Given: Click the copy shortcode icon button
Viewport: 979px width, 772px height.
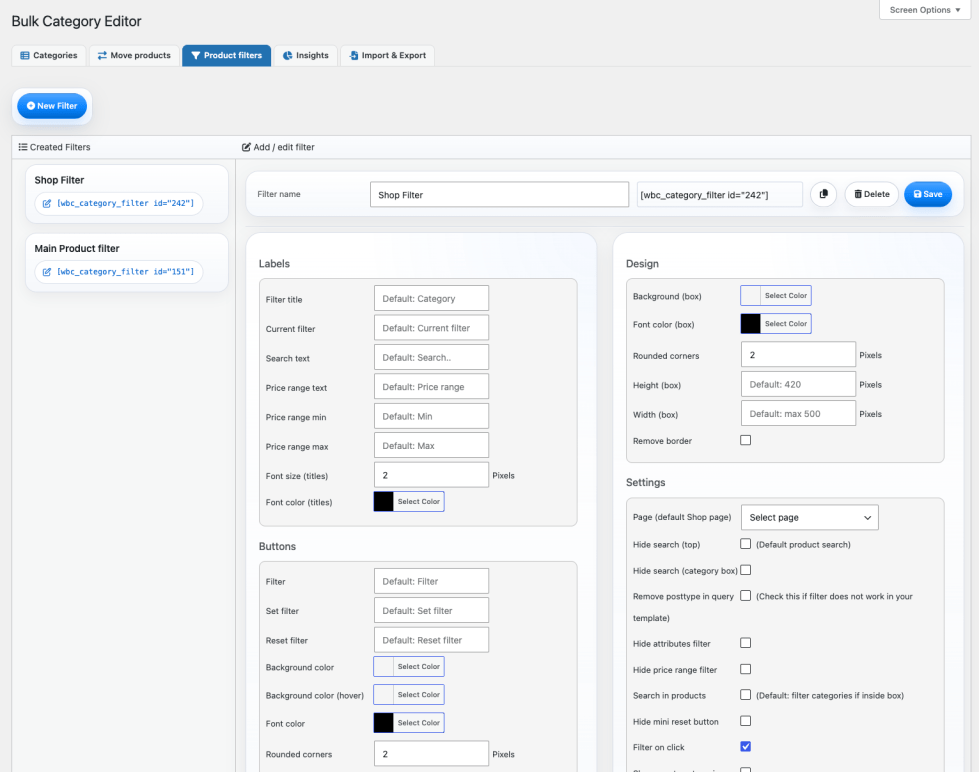Looking at the screenshot, I should pos(824,194).
